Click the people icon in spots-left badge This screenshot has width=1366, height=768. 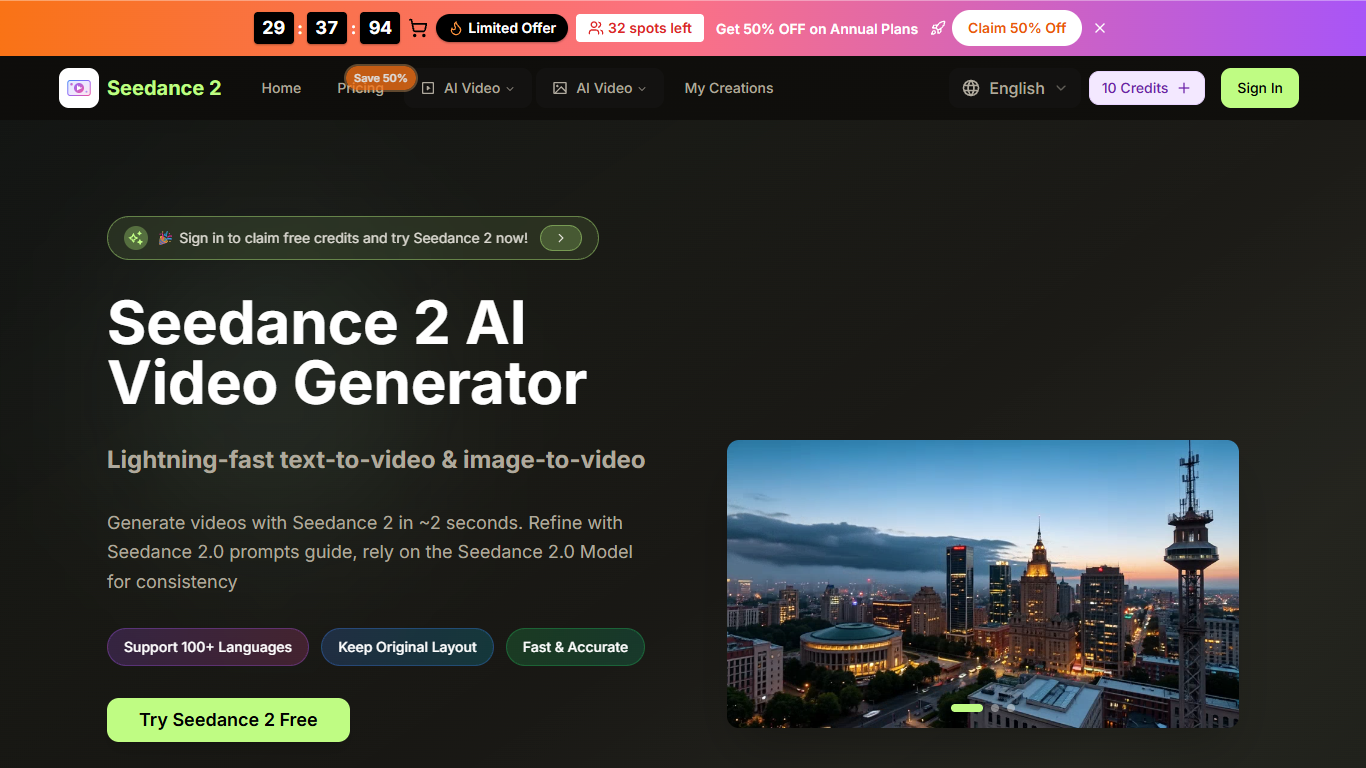596,28
